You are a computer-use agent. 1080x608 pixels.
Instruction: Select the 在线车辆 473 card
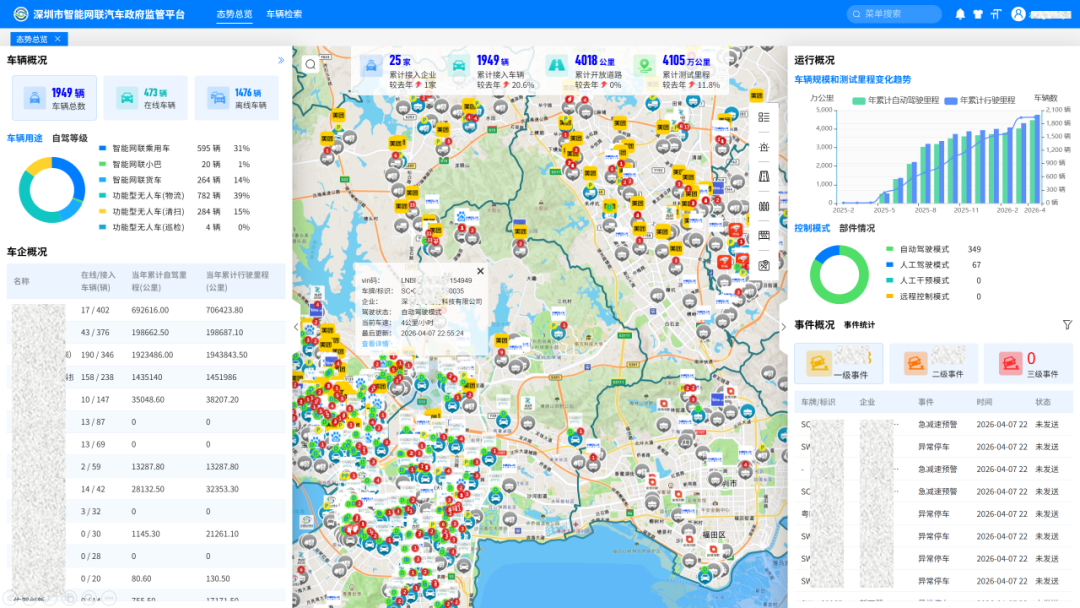[145, 98]
